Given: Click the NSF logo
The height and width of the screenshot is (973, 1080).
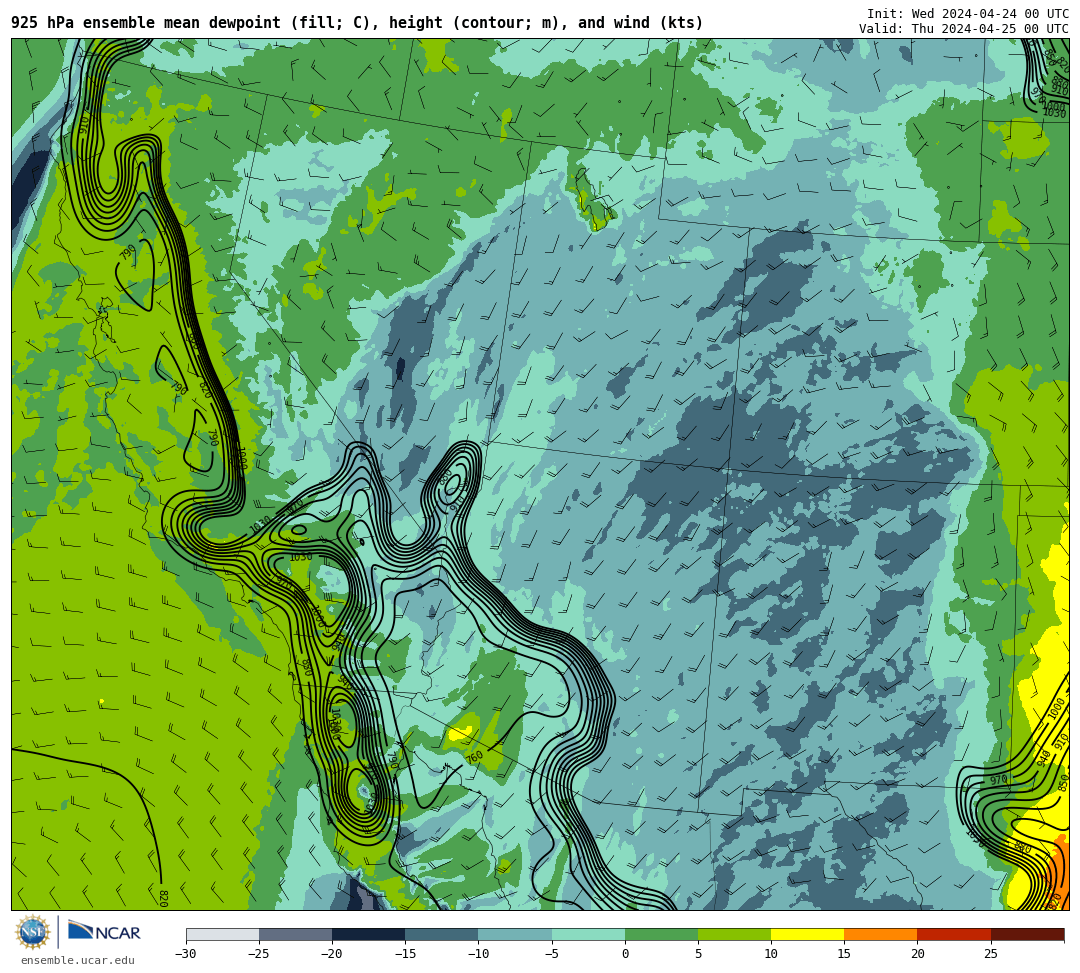Looking at the screenshot, I should point(33,932).
